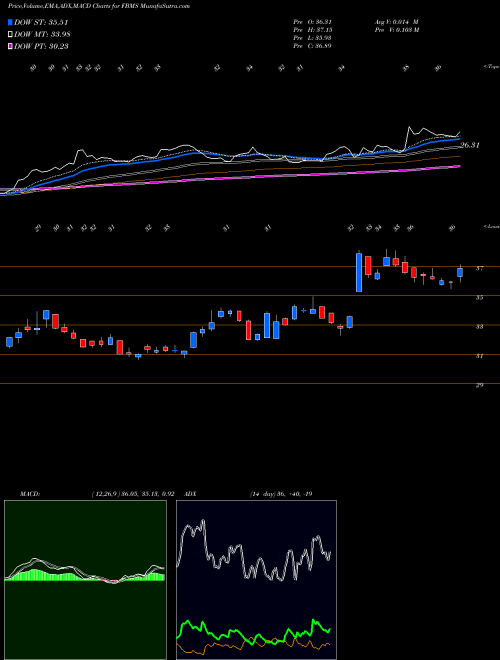The height and width of the screenshot is (660, 500).
Task: Select the DOW PT: 30.23 legend label
Action: pyautogui.click(x=41, y=46)
